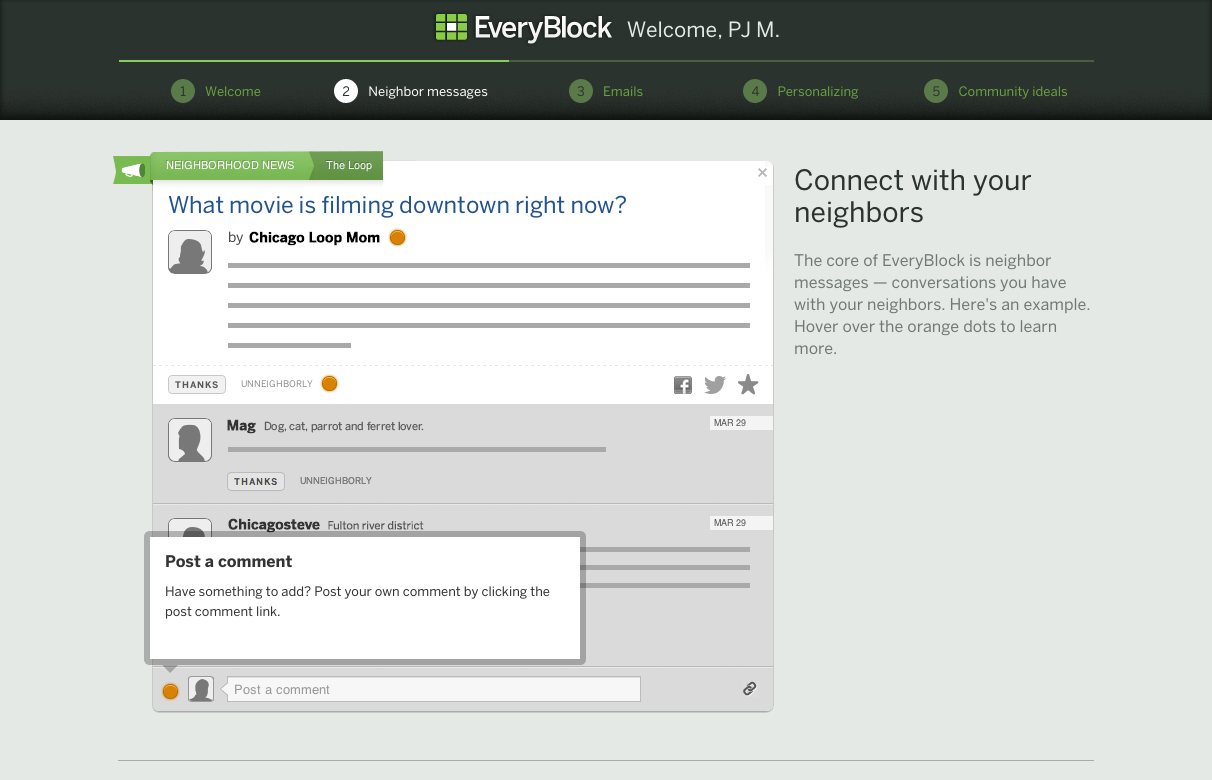Star the post as favorite
1212x780 pixels.
[x=748, y=384]
